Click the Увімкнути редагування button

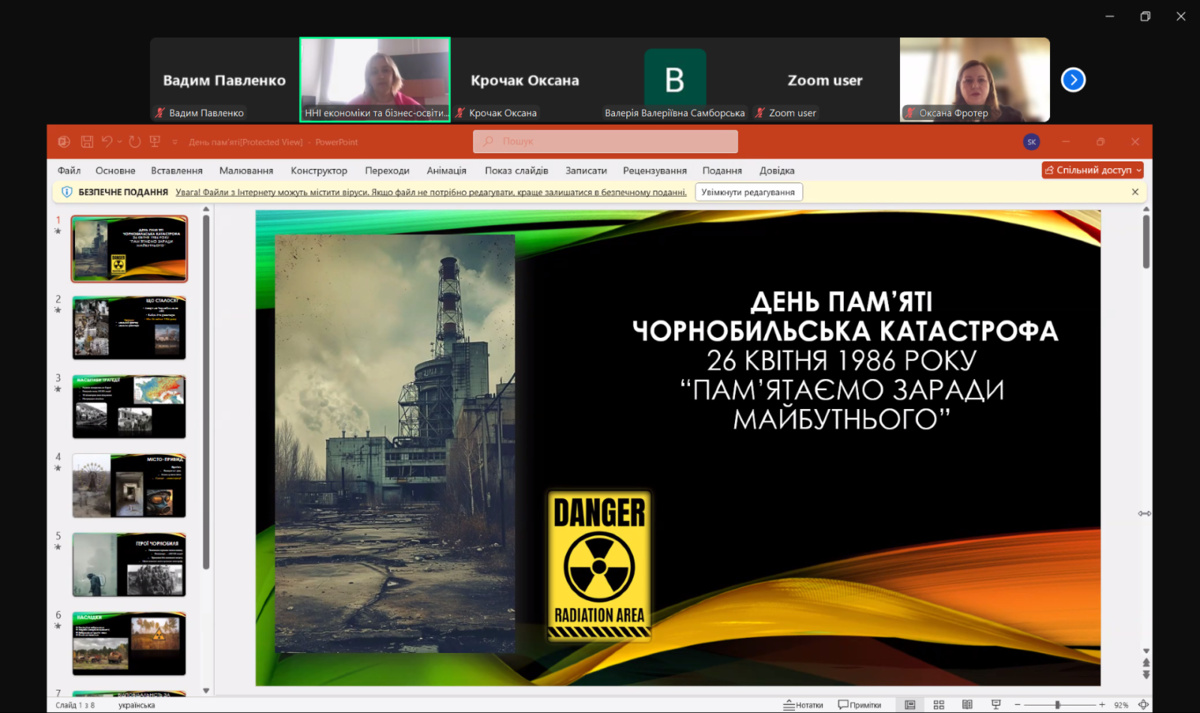click(x=749, y=192)
